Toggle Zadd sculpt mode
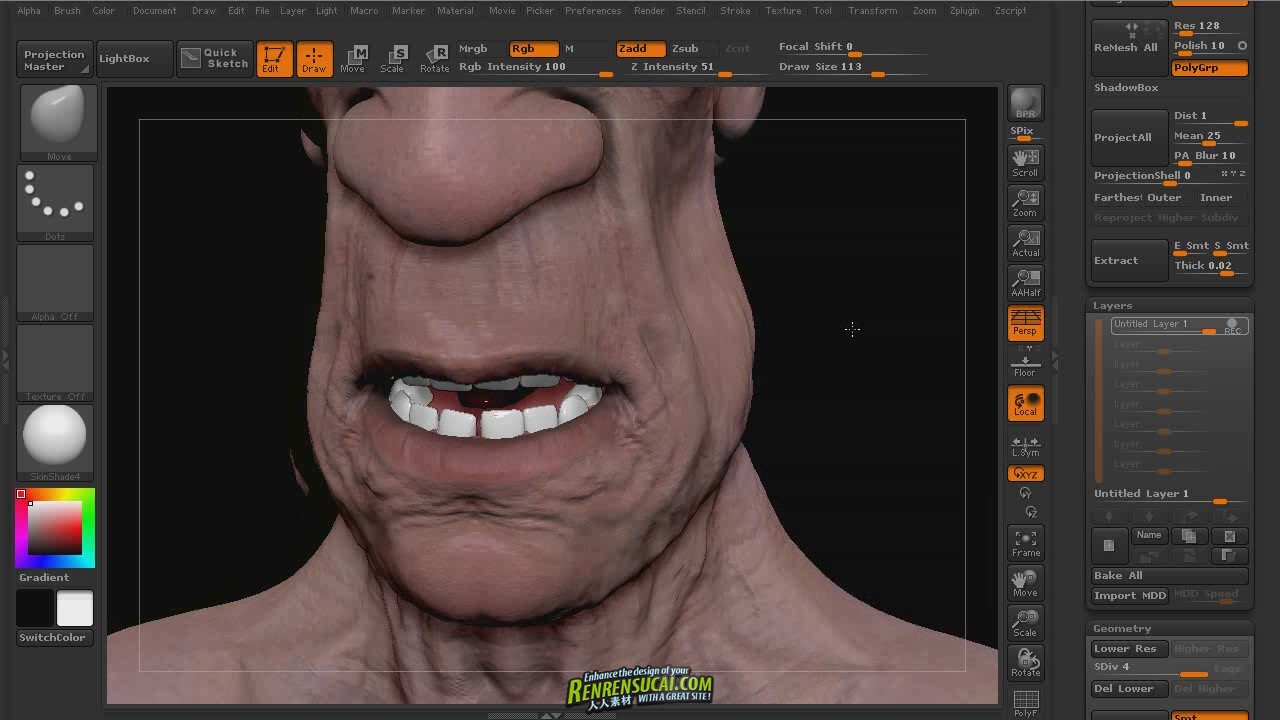This screenshot has width=1280, height=720. pyautogui.click(x=641, y=49)
